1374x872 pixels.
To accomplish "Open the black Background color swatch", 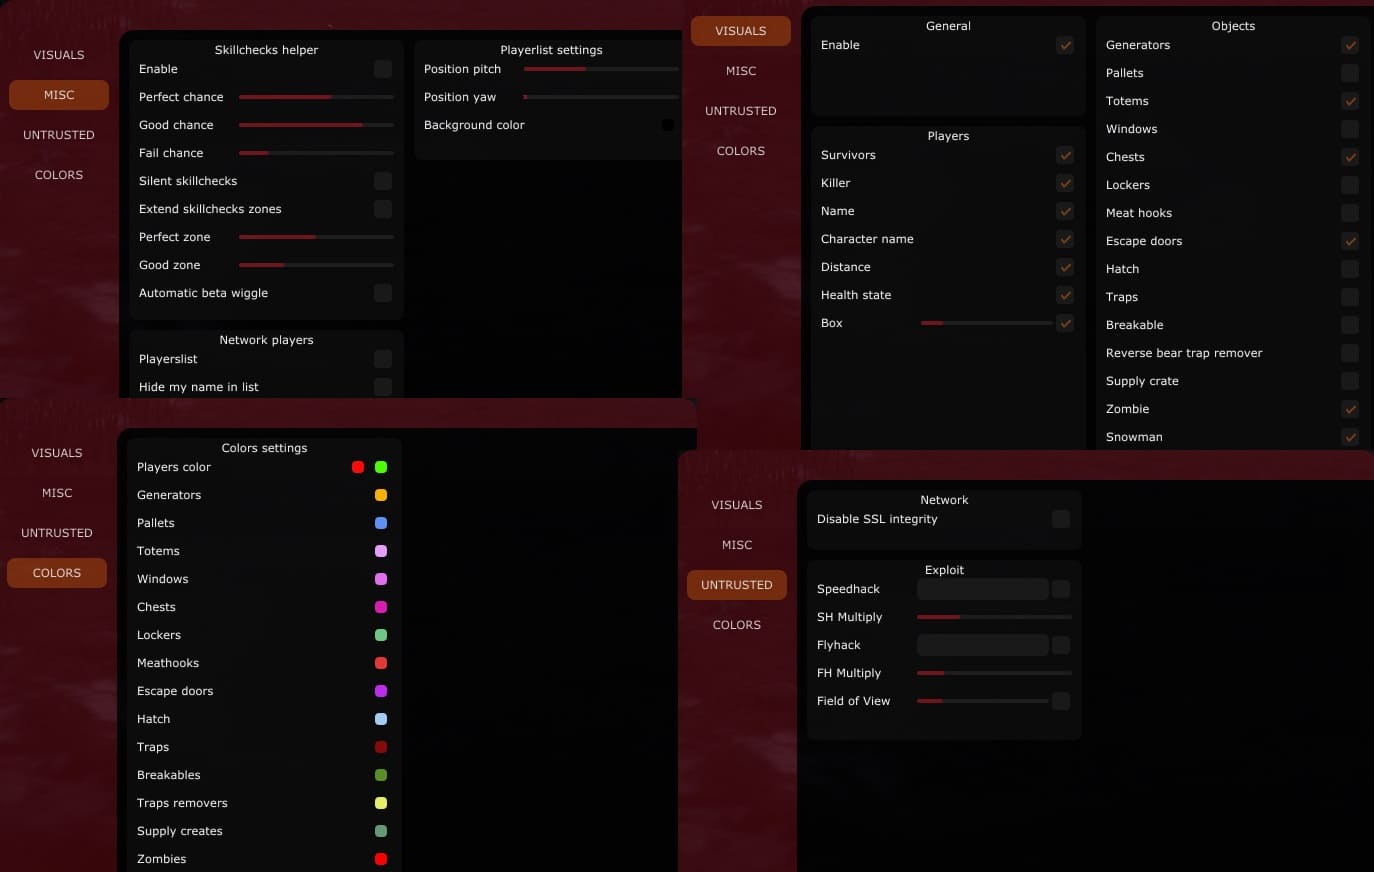I will 667,125.
